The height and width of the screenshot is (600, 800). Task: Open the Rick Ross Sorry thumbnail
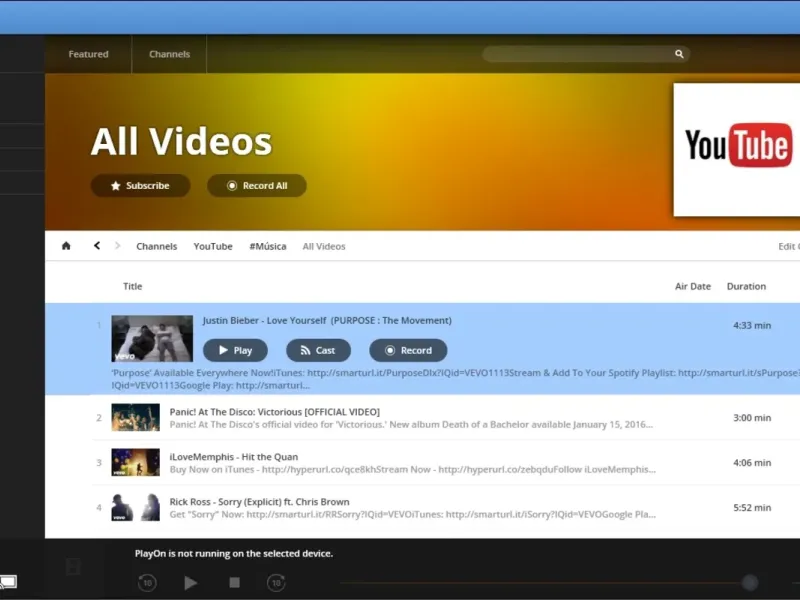pyautogui.click(x=135, y=507)
